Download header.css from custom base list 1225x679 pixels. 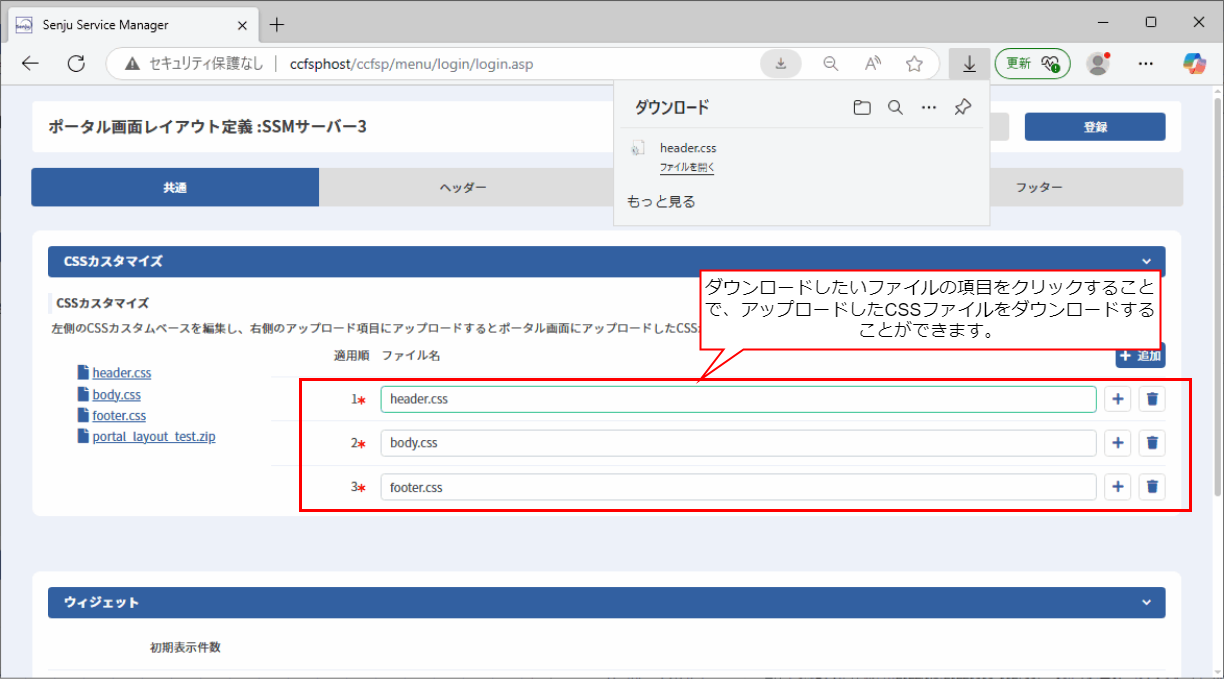coord(122,373)
